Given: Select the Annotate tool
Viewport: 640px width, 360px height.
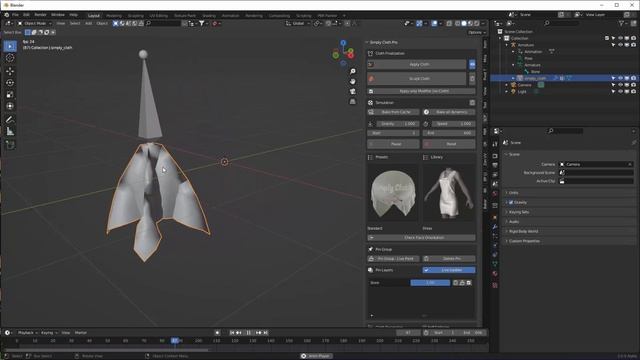Looking at the screenshot, I should pyautogui.click(x=10, y=120).
